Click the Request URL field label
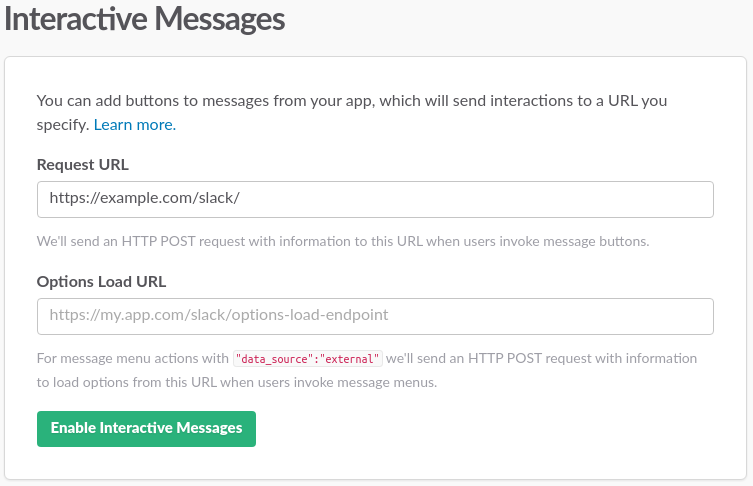 (83, 165)
